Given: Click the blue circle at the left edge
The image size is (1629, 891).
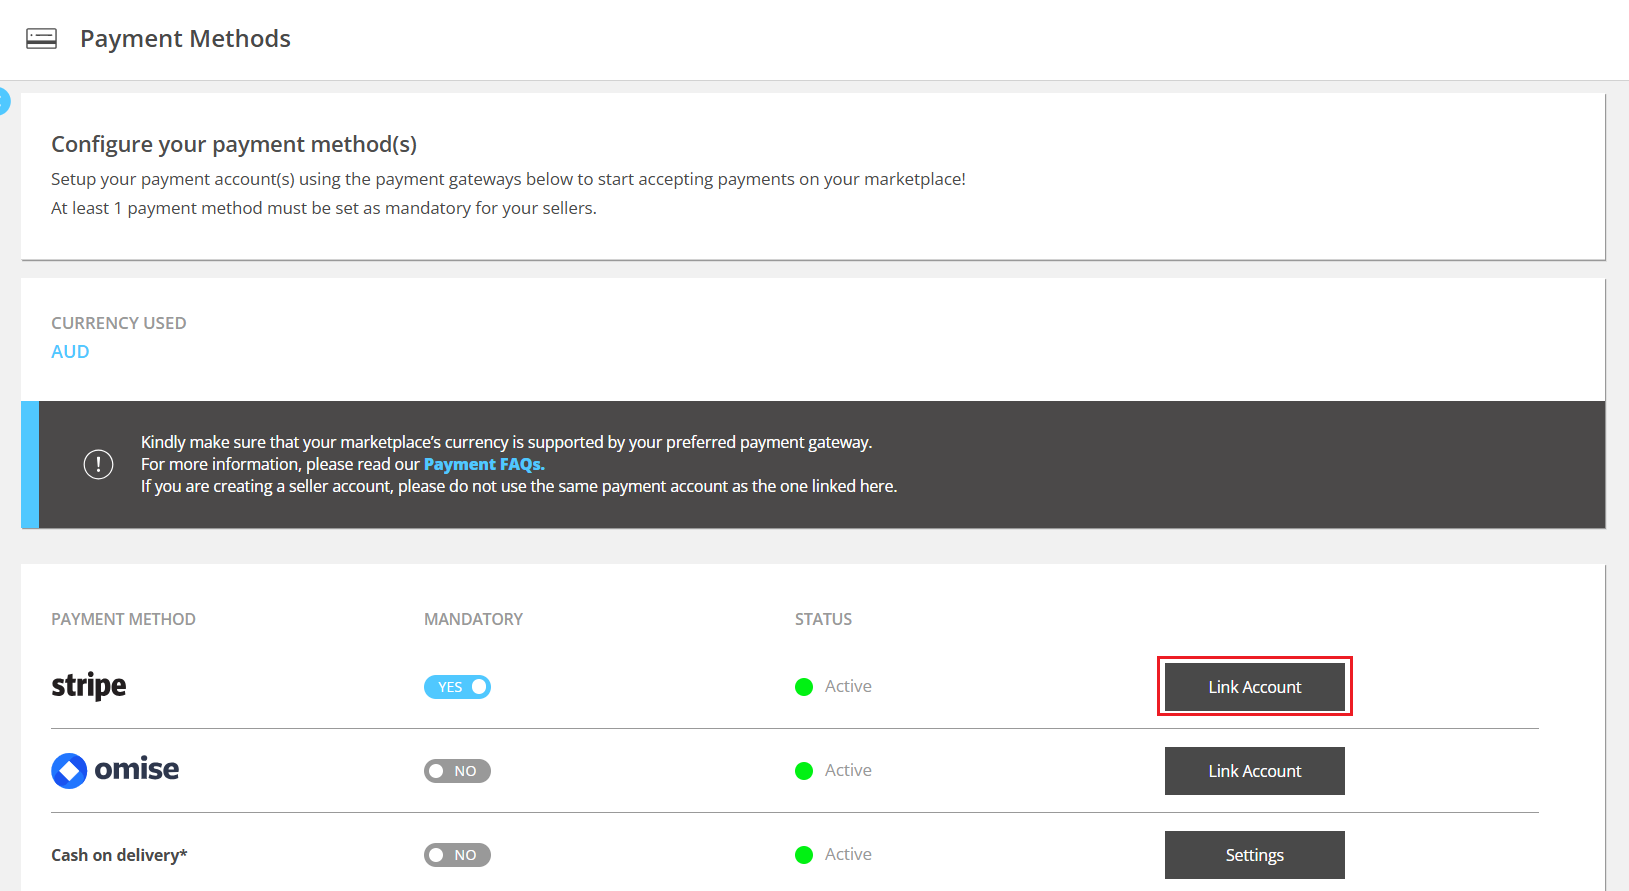Looking at the screenshot, I should tap(3, 101).
